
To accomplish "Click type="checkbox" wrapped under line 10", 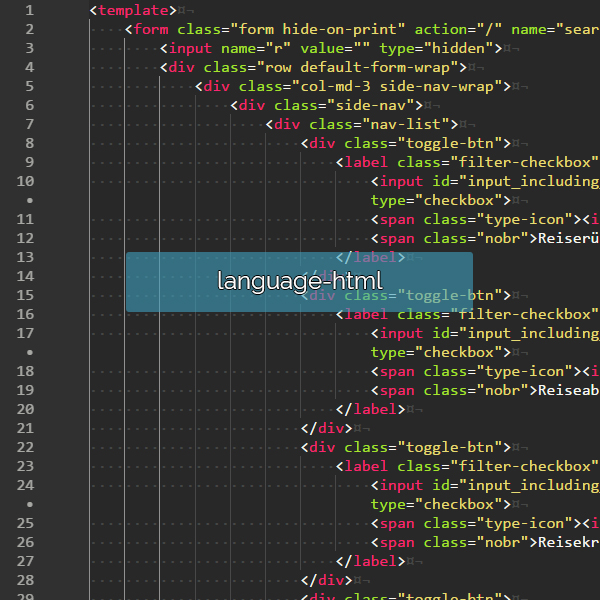I will point(436,201).
